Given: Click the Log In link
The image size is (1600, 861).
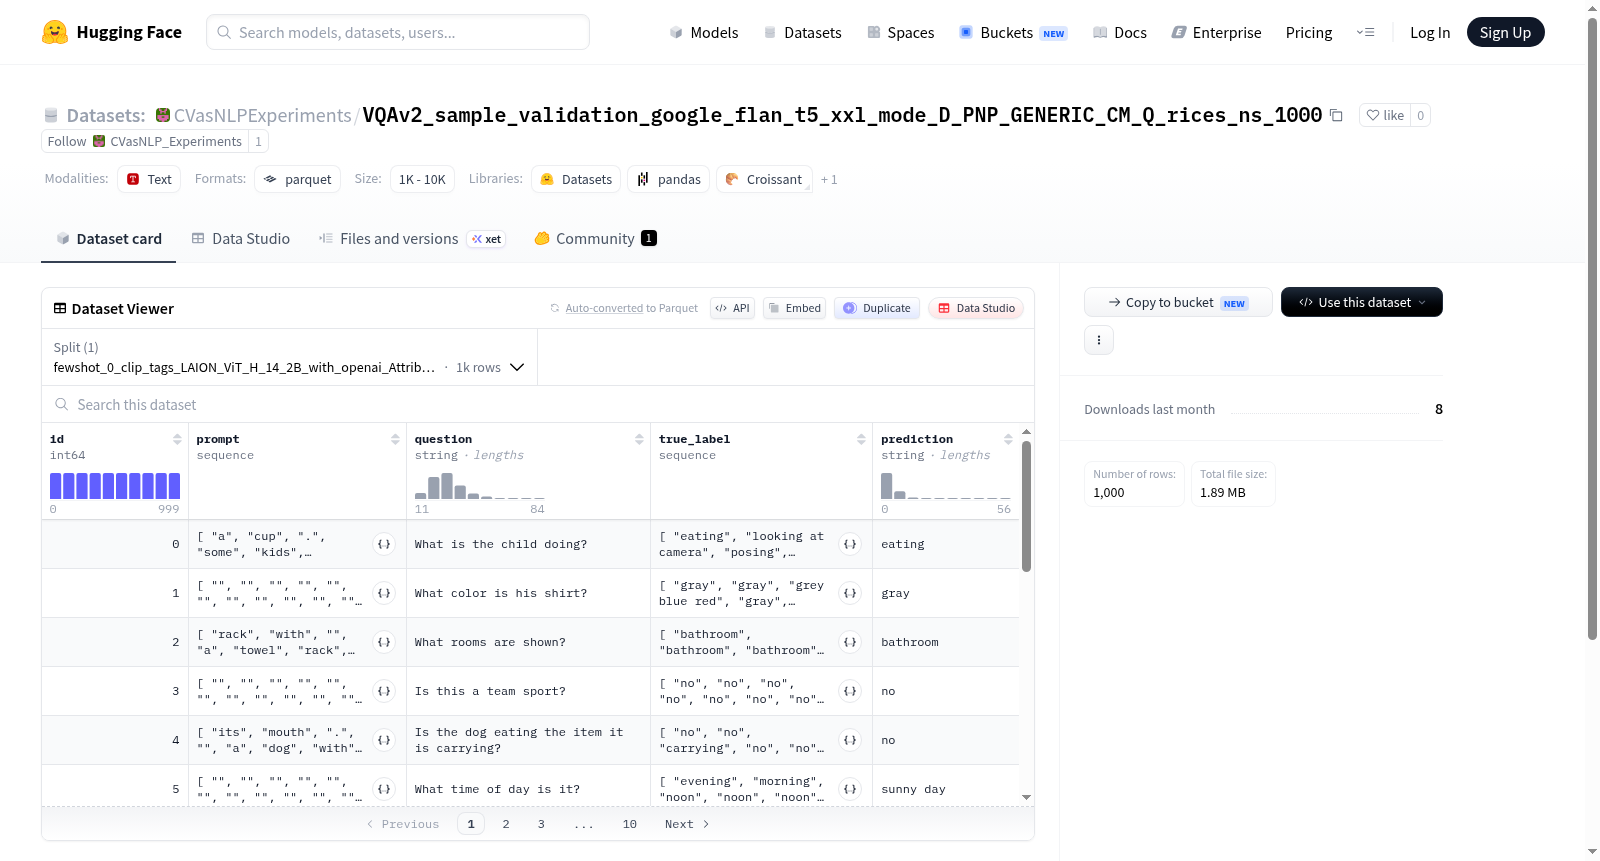Looking at the screenshot, I should (1430, 33).
